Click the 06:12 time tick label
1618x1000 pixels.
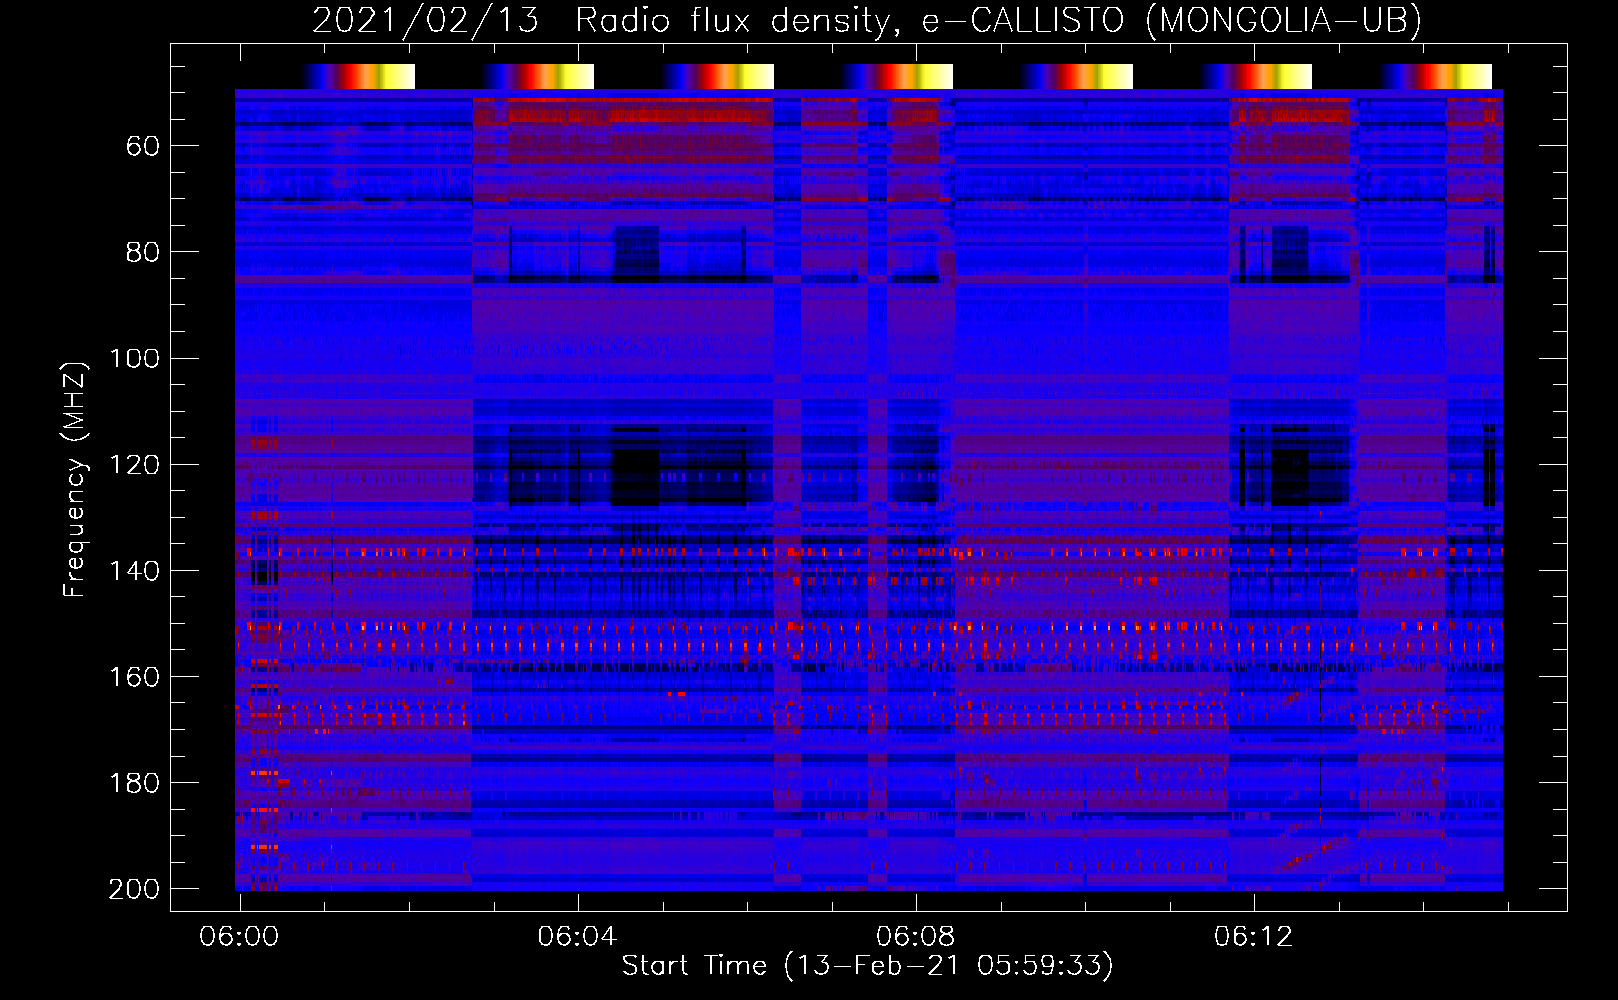tap(1253, 937)
